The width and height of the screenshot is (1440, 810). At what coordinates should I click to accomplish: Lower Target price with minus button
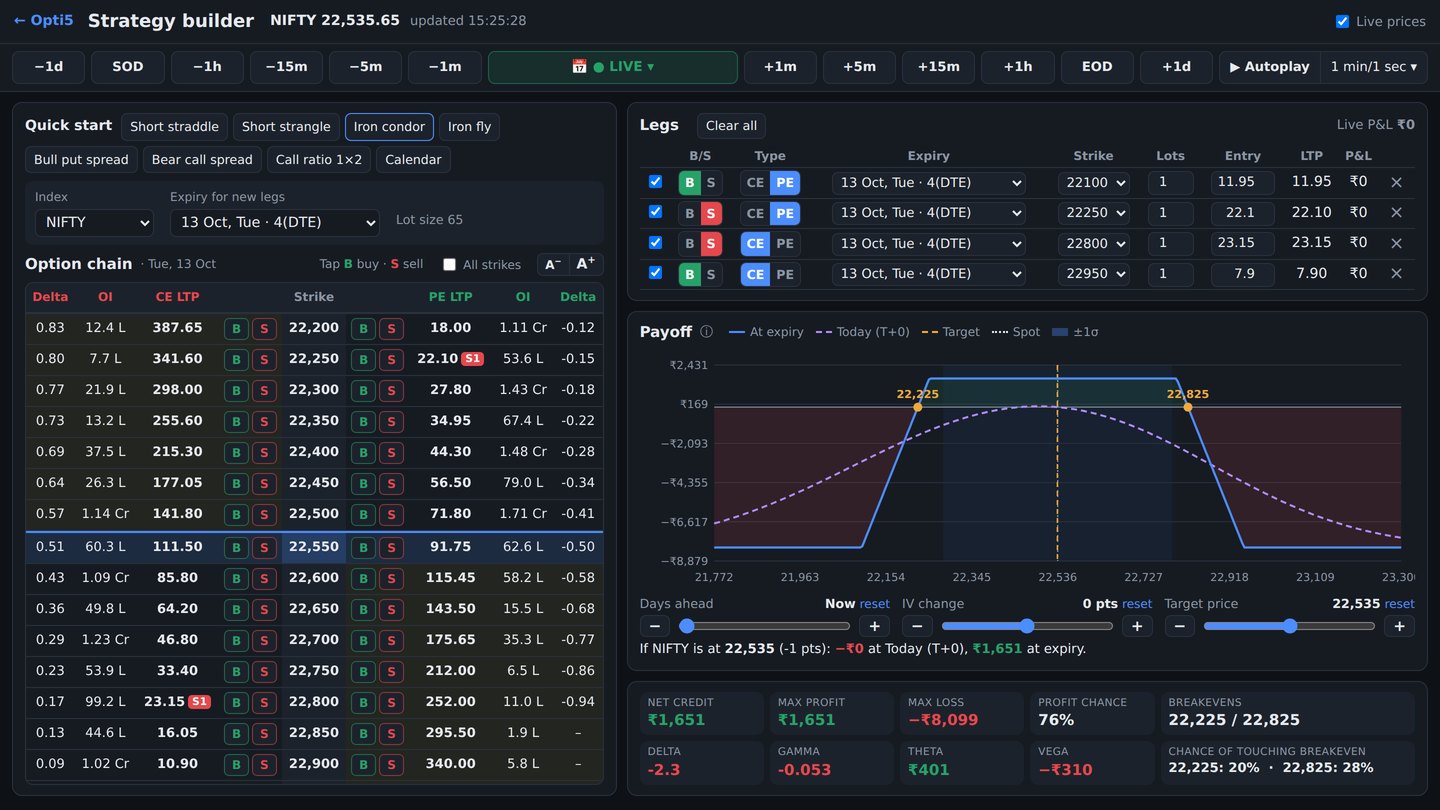[1179, 626]
